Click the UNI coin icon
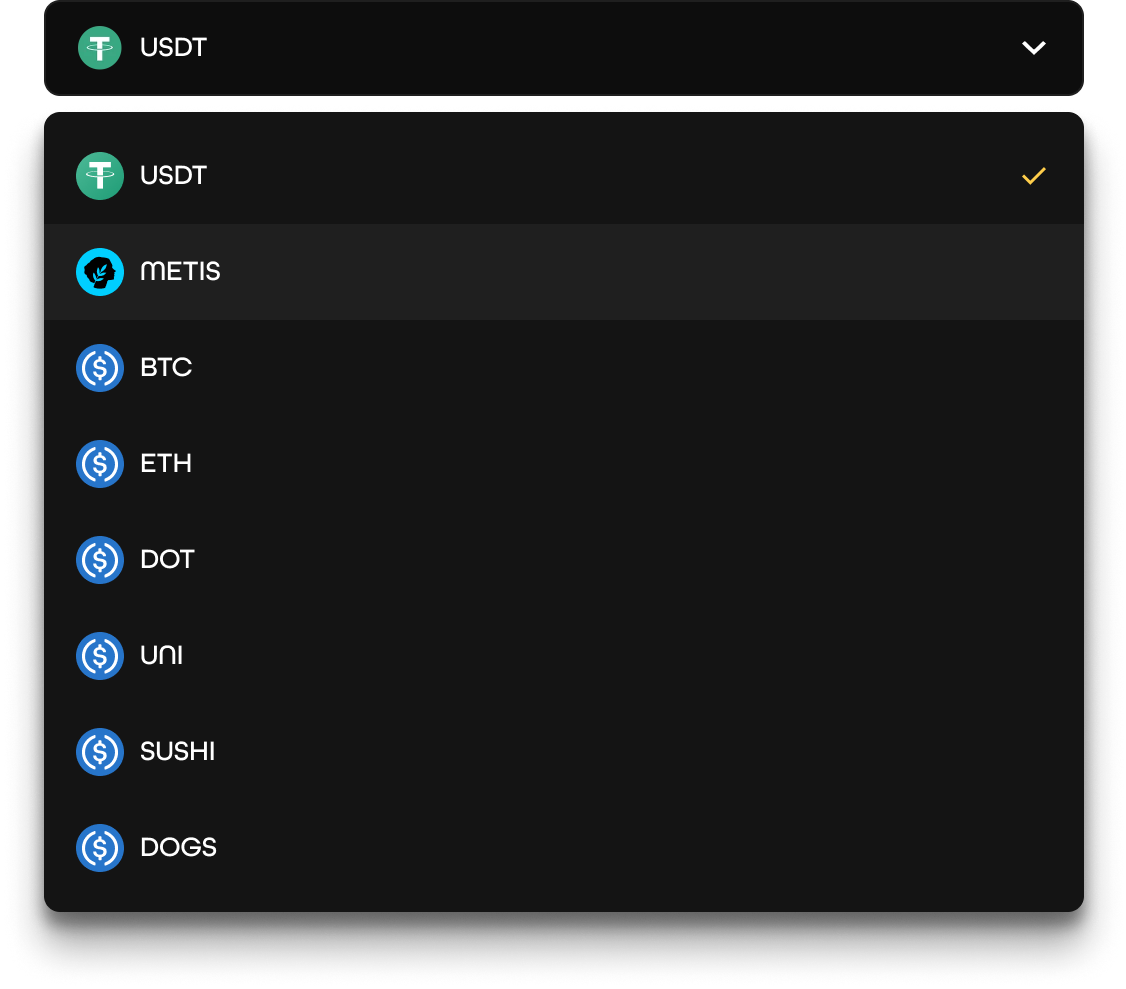This screenshot has width=1126, height=989. (x=100, y=656)
